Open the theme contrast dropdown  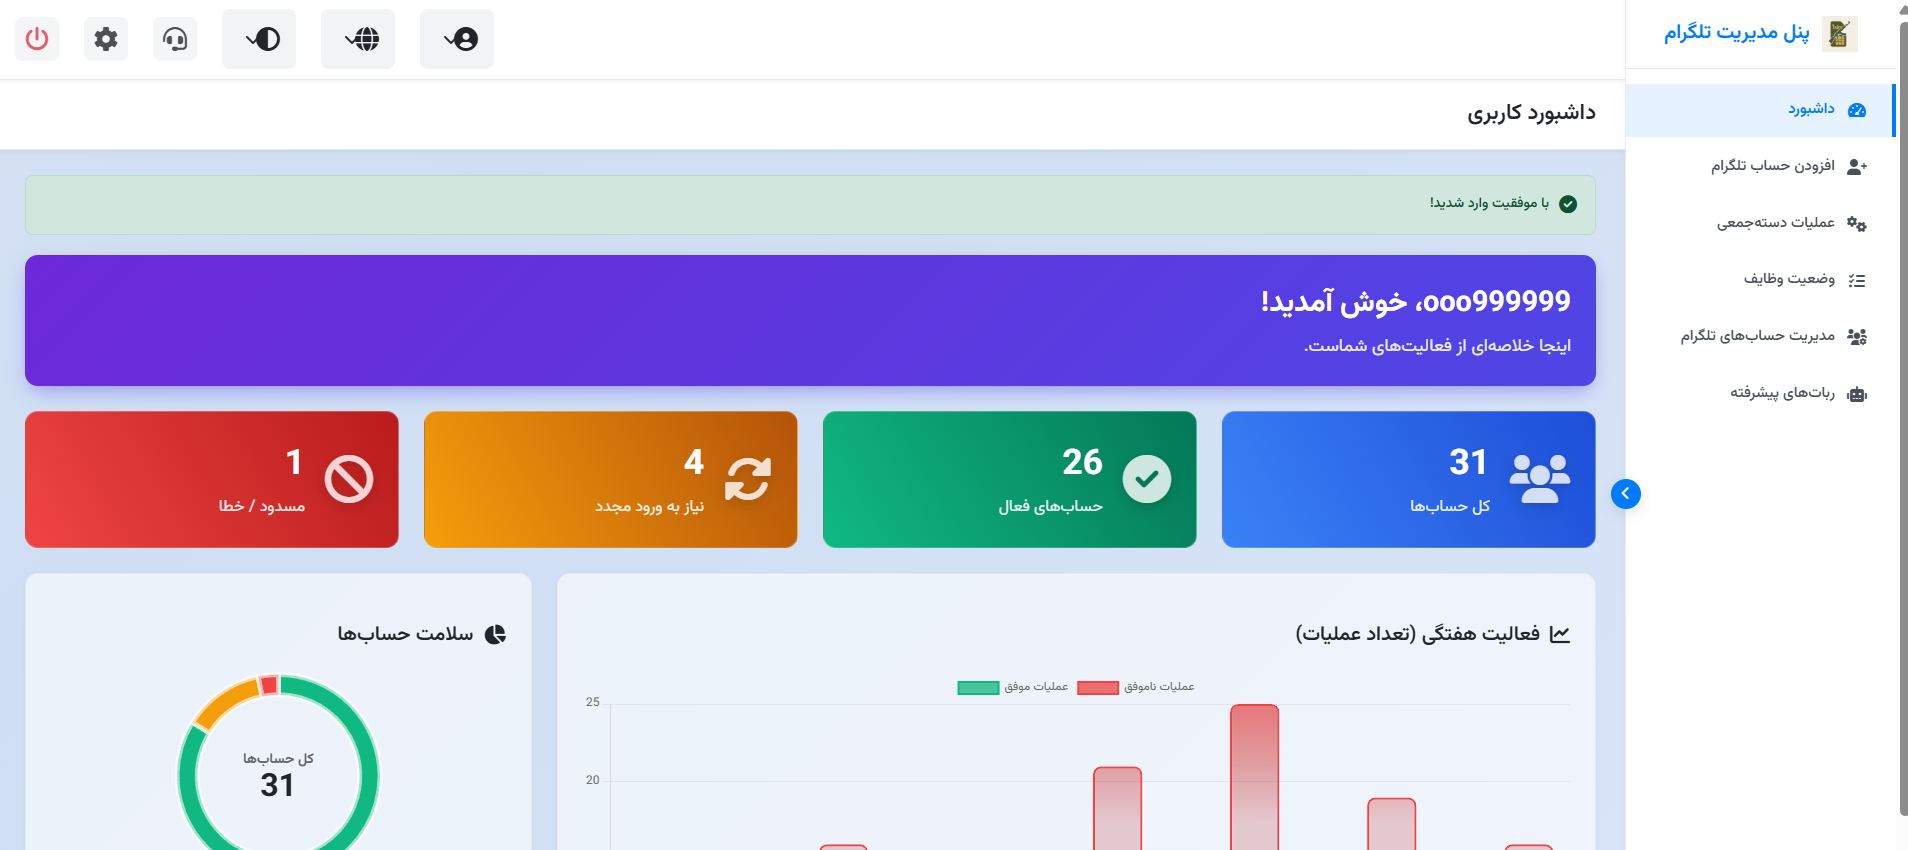259,39
